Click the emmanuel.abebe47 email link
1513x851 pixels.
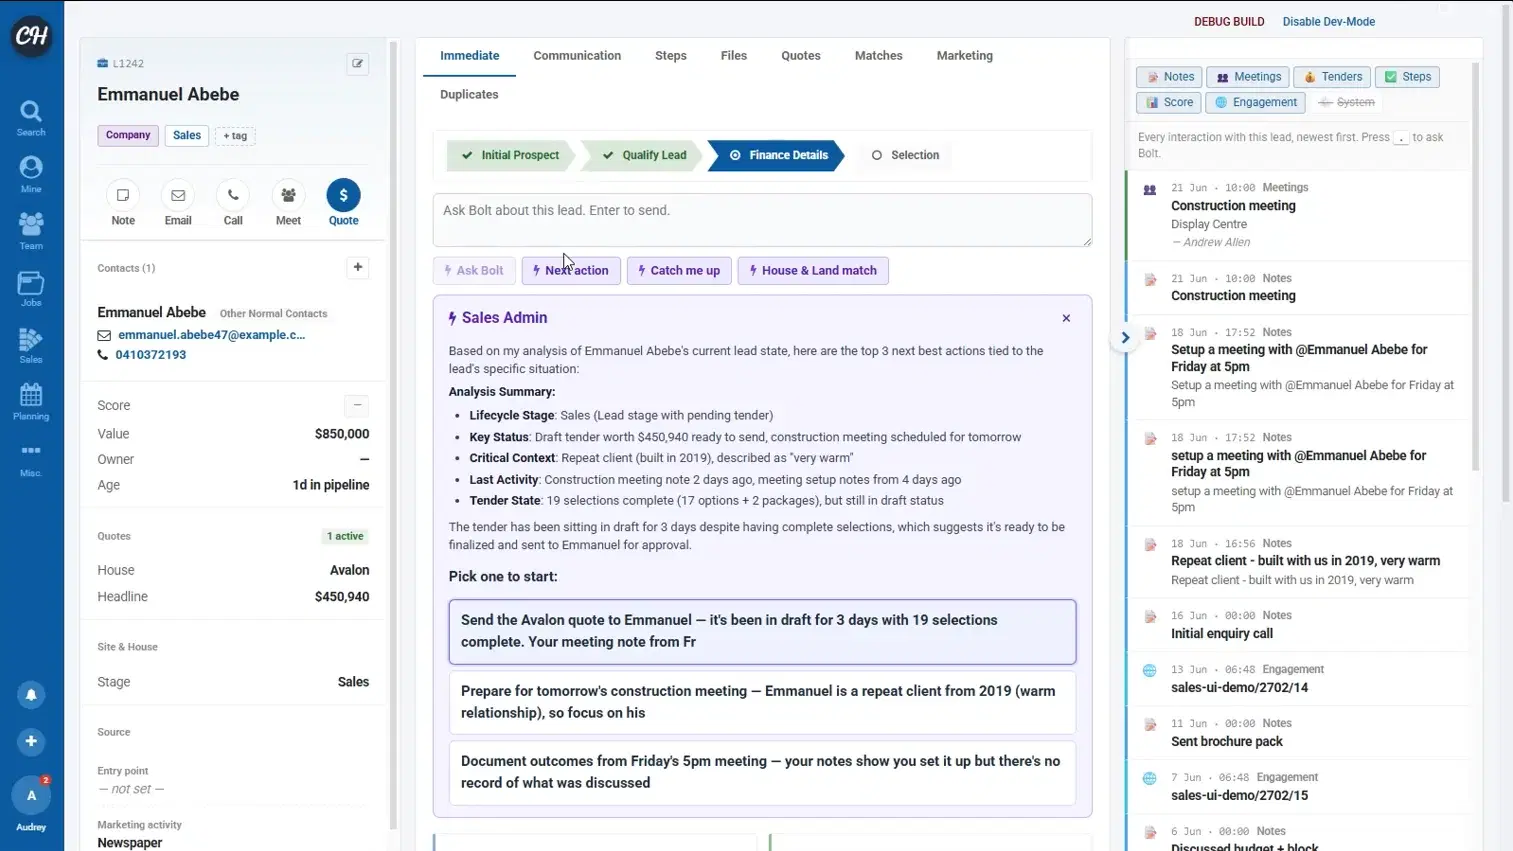coord(211,335)
